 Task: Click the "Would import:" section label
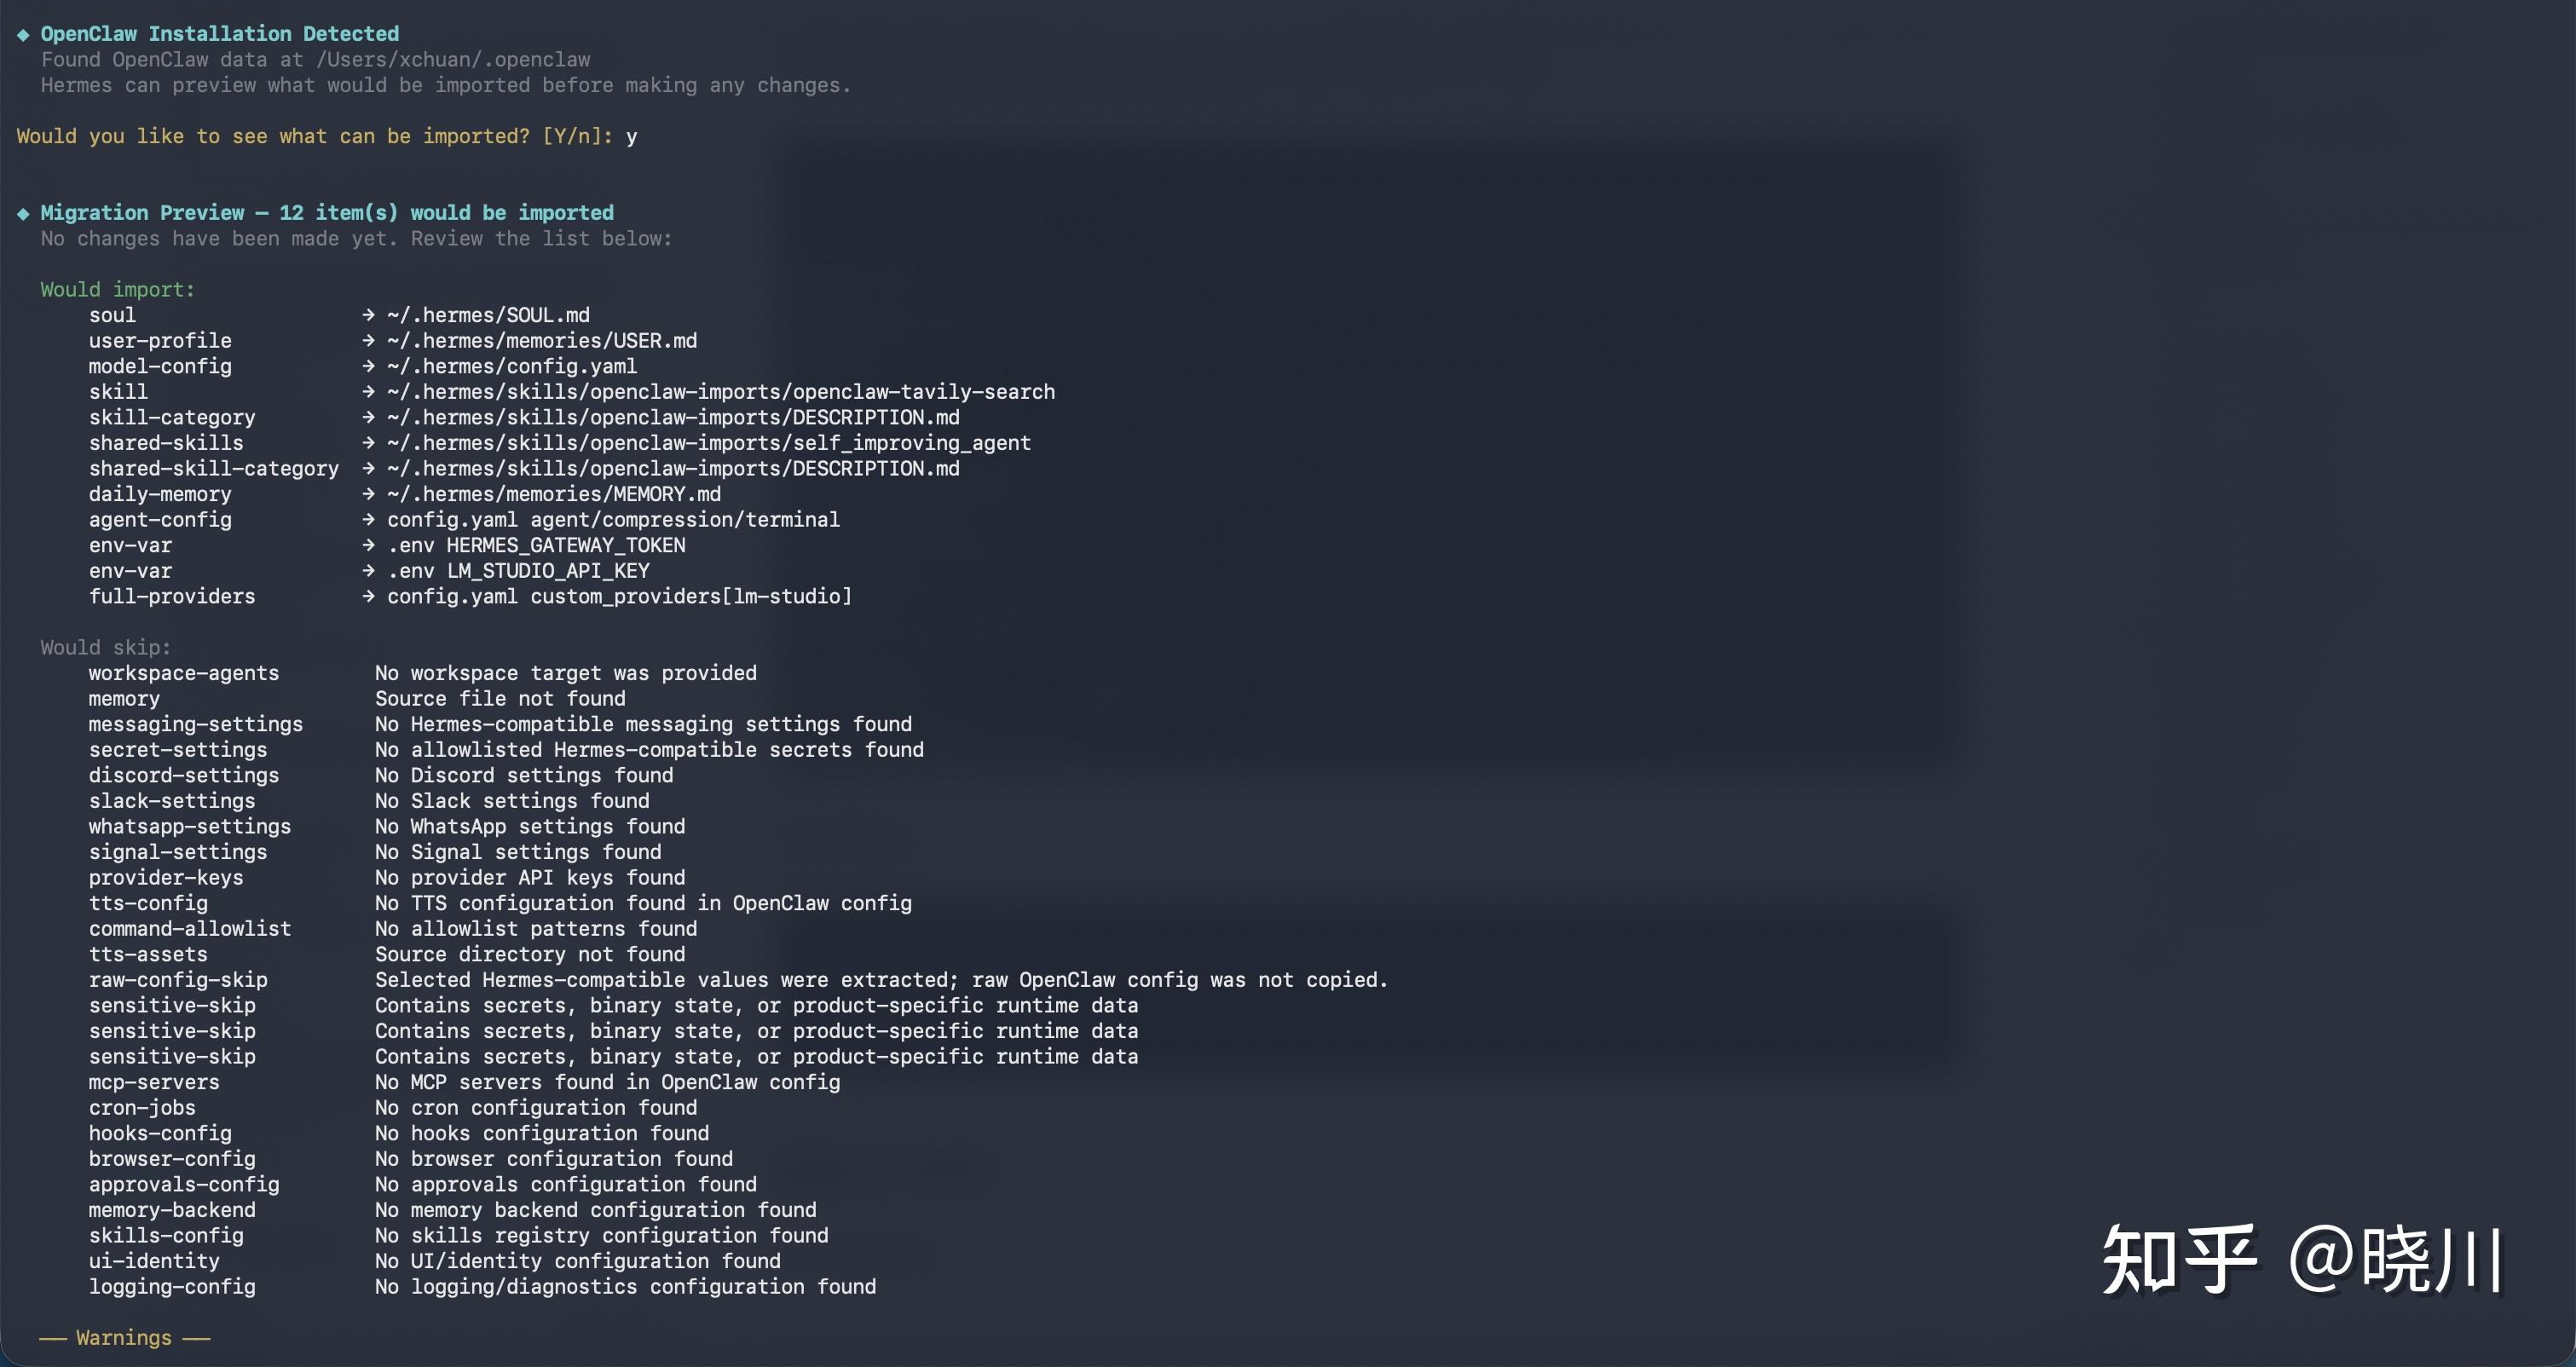point(117,289)
